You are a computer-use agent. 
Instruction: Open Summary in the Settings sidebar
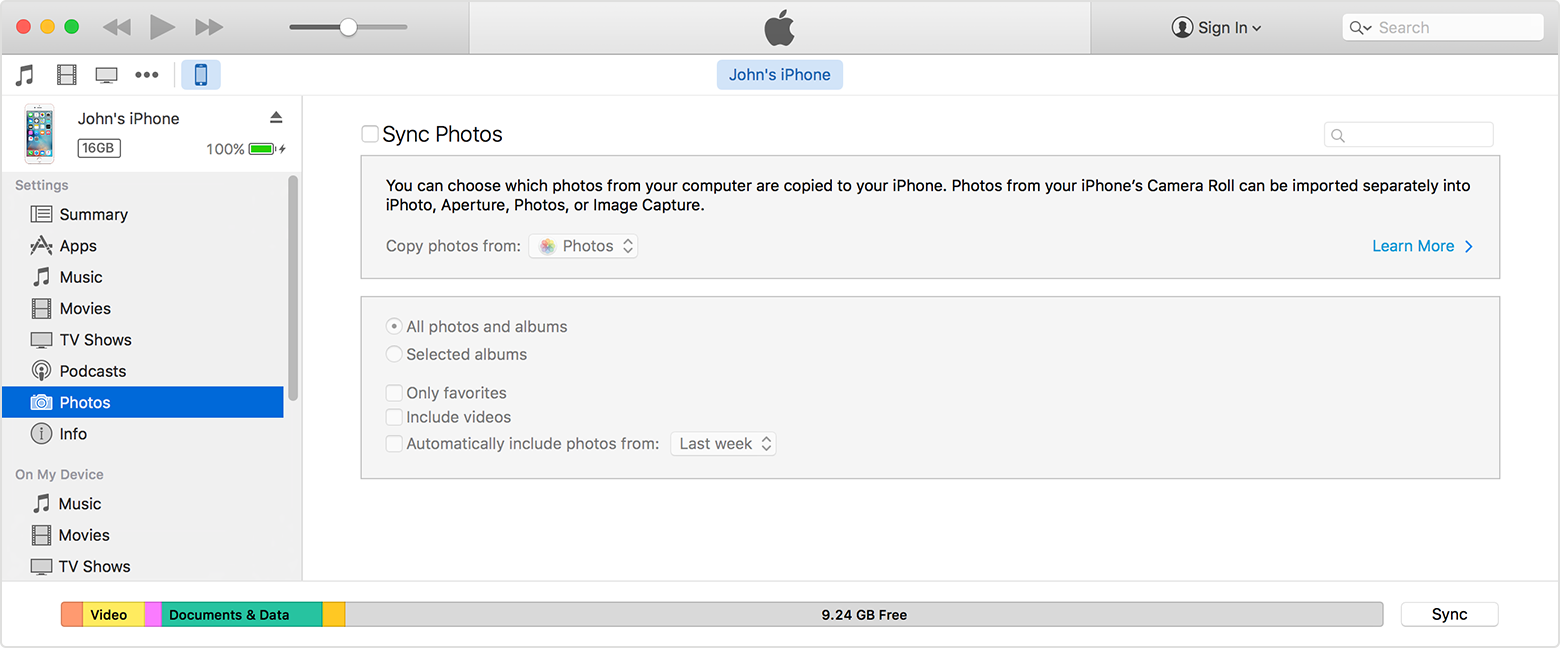click(93, 214)
